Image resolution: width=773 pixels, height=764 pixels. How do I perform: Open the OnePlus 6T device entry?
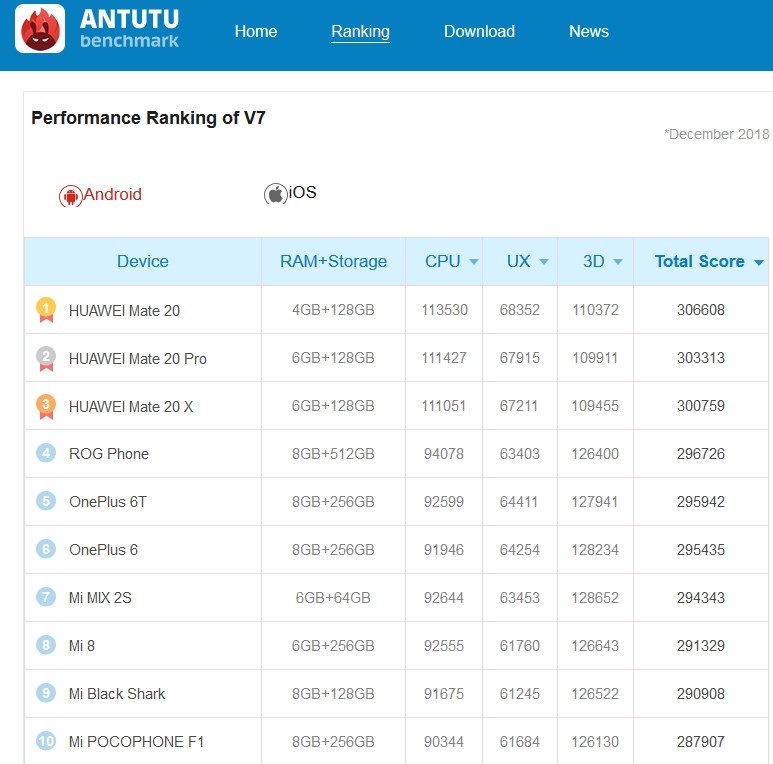(x=107, y=501)
